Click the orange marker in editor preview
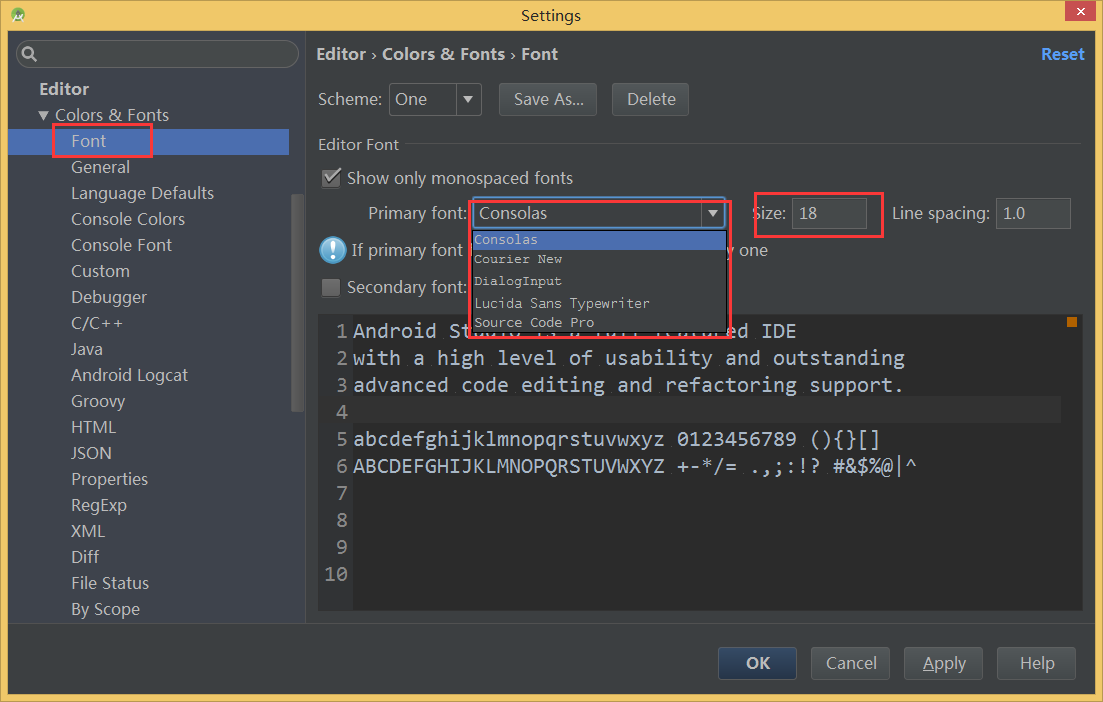This screenshot has height=702, width=1103. point(1071,322)
